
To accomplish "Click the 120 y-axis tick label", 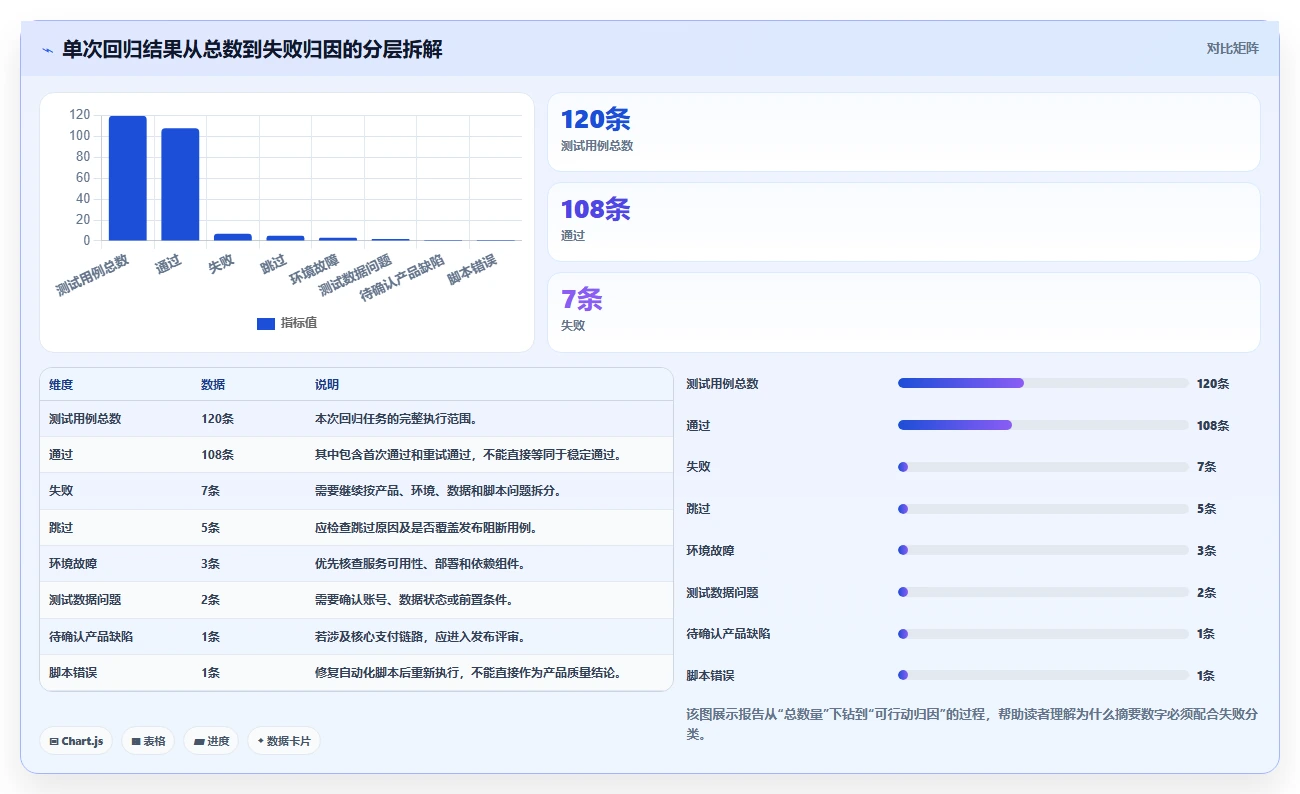I will [80, 115].
